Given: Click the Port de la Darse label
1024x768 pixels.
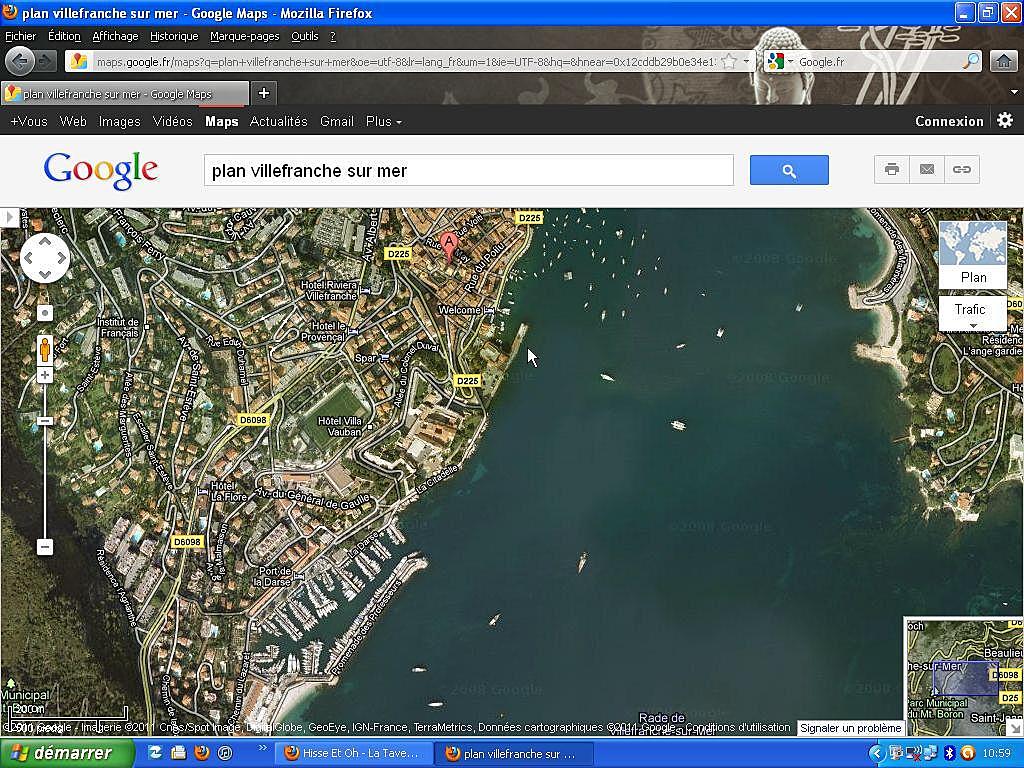Looking at the screenshot, I should click(x=272, y=577).
